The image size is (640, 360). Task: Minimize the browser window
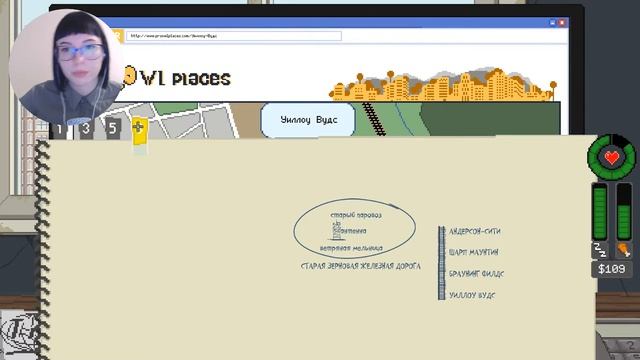point(552,22)
